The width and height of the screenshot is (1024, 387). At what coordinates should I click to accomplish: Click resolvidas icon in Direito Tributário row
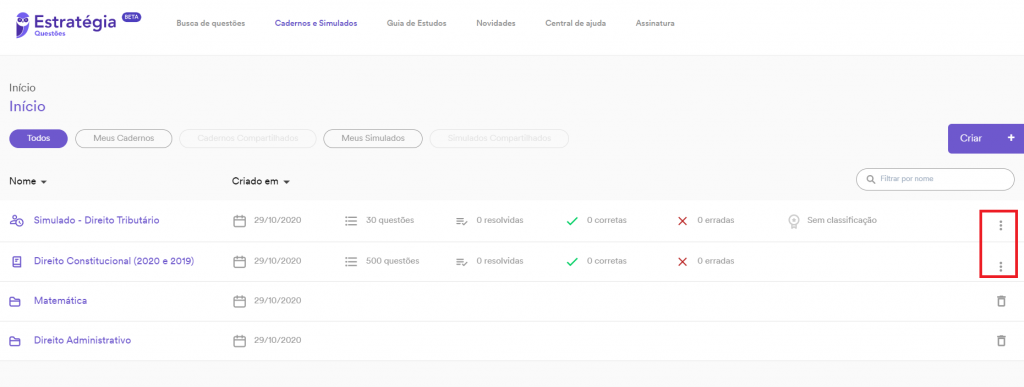[x=462, y=221]
